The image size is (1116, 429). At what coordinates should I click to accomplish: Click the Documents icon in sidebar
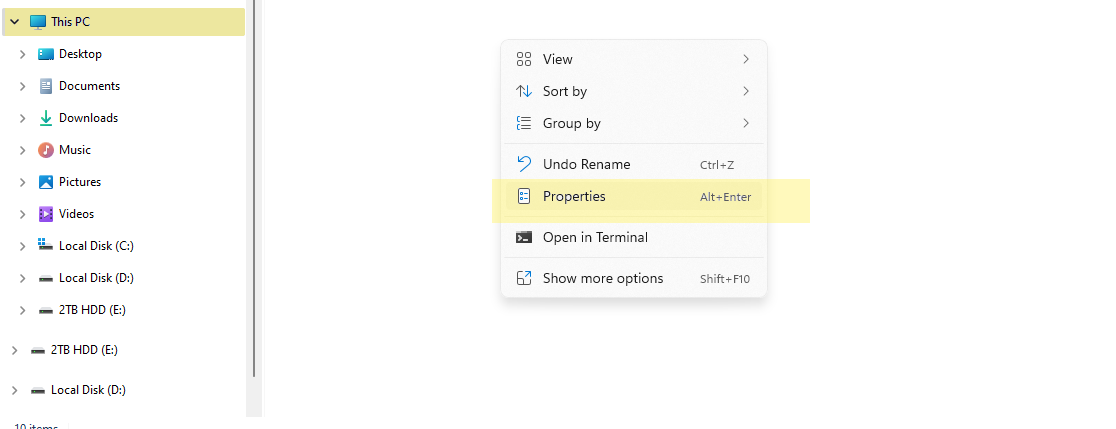click(x=46, y=86)
